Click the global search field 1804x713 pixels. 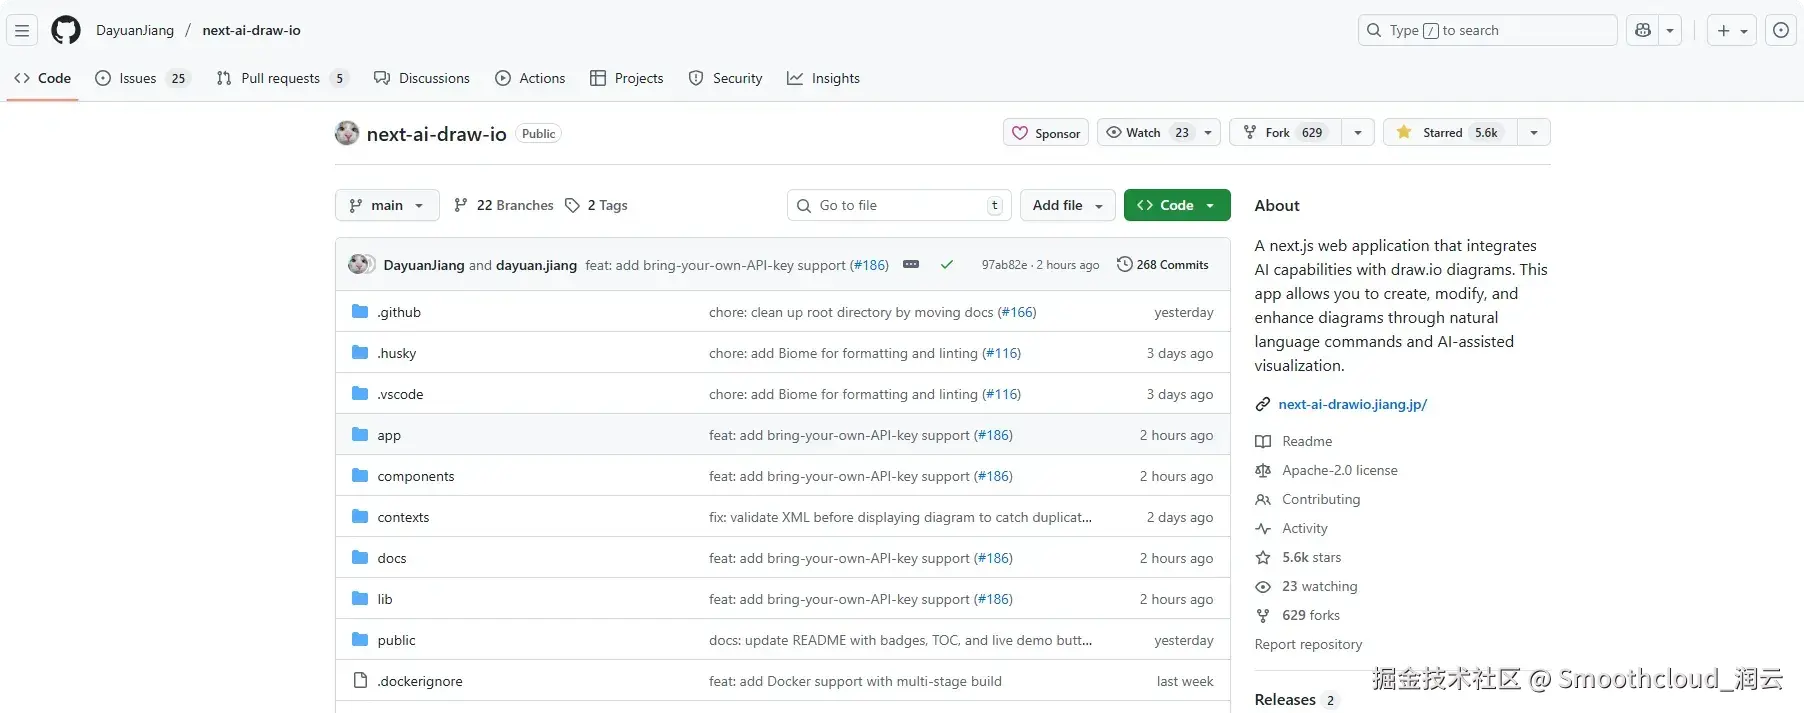click(x=1487, y=30)
